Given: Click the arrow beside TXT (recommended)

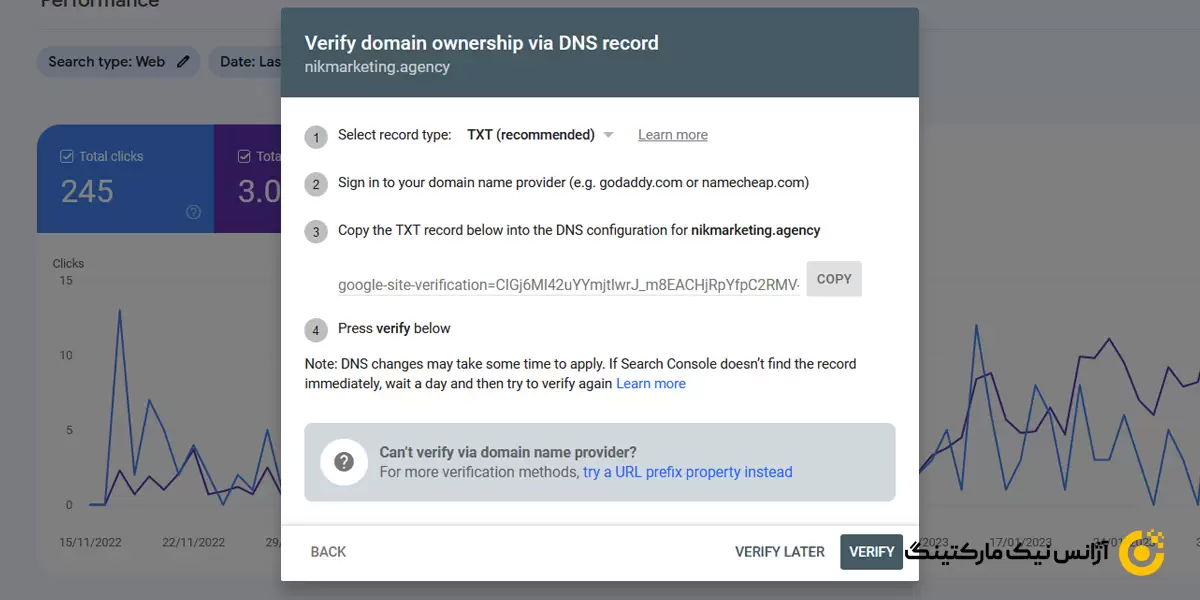Looking at the screenshot, I should click(x=608, y=135).
